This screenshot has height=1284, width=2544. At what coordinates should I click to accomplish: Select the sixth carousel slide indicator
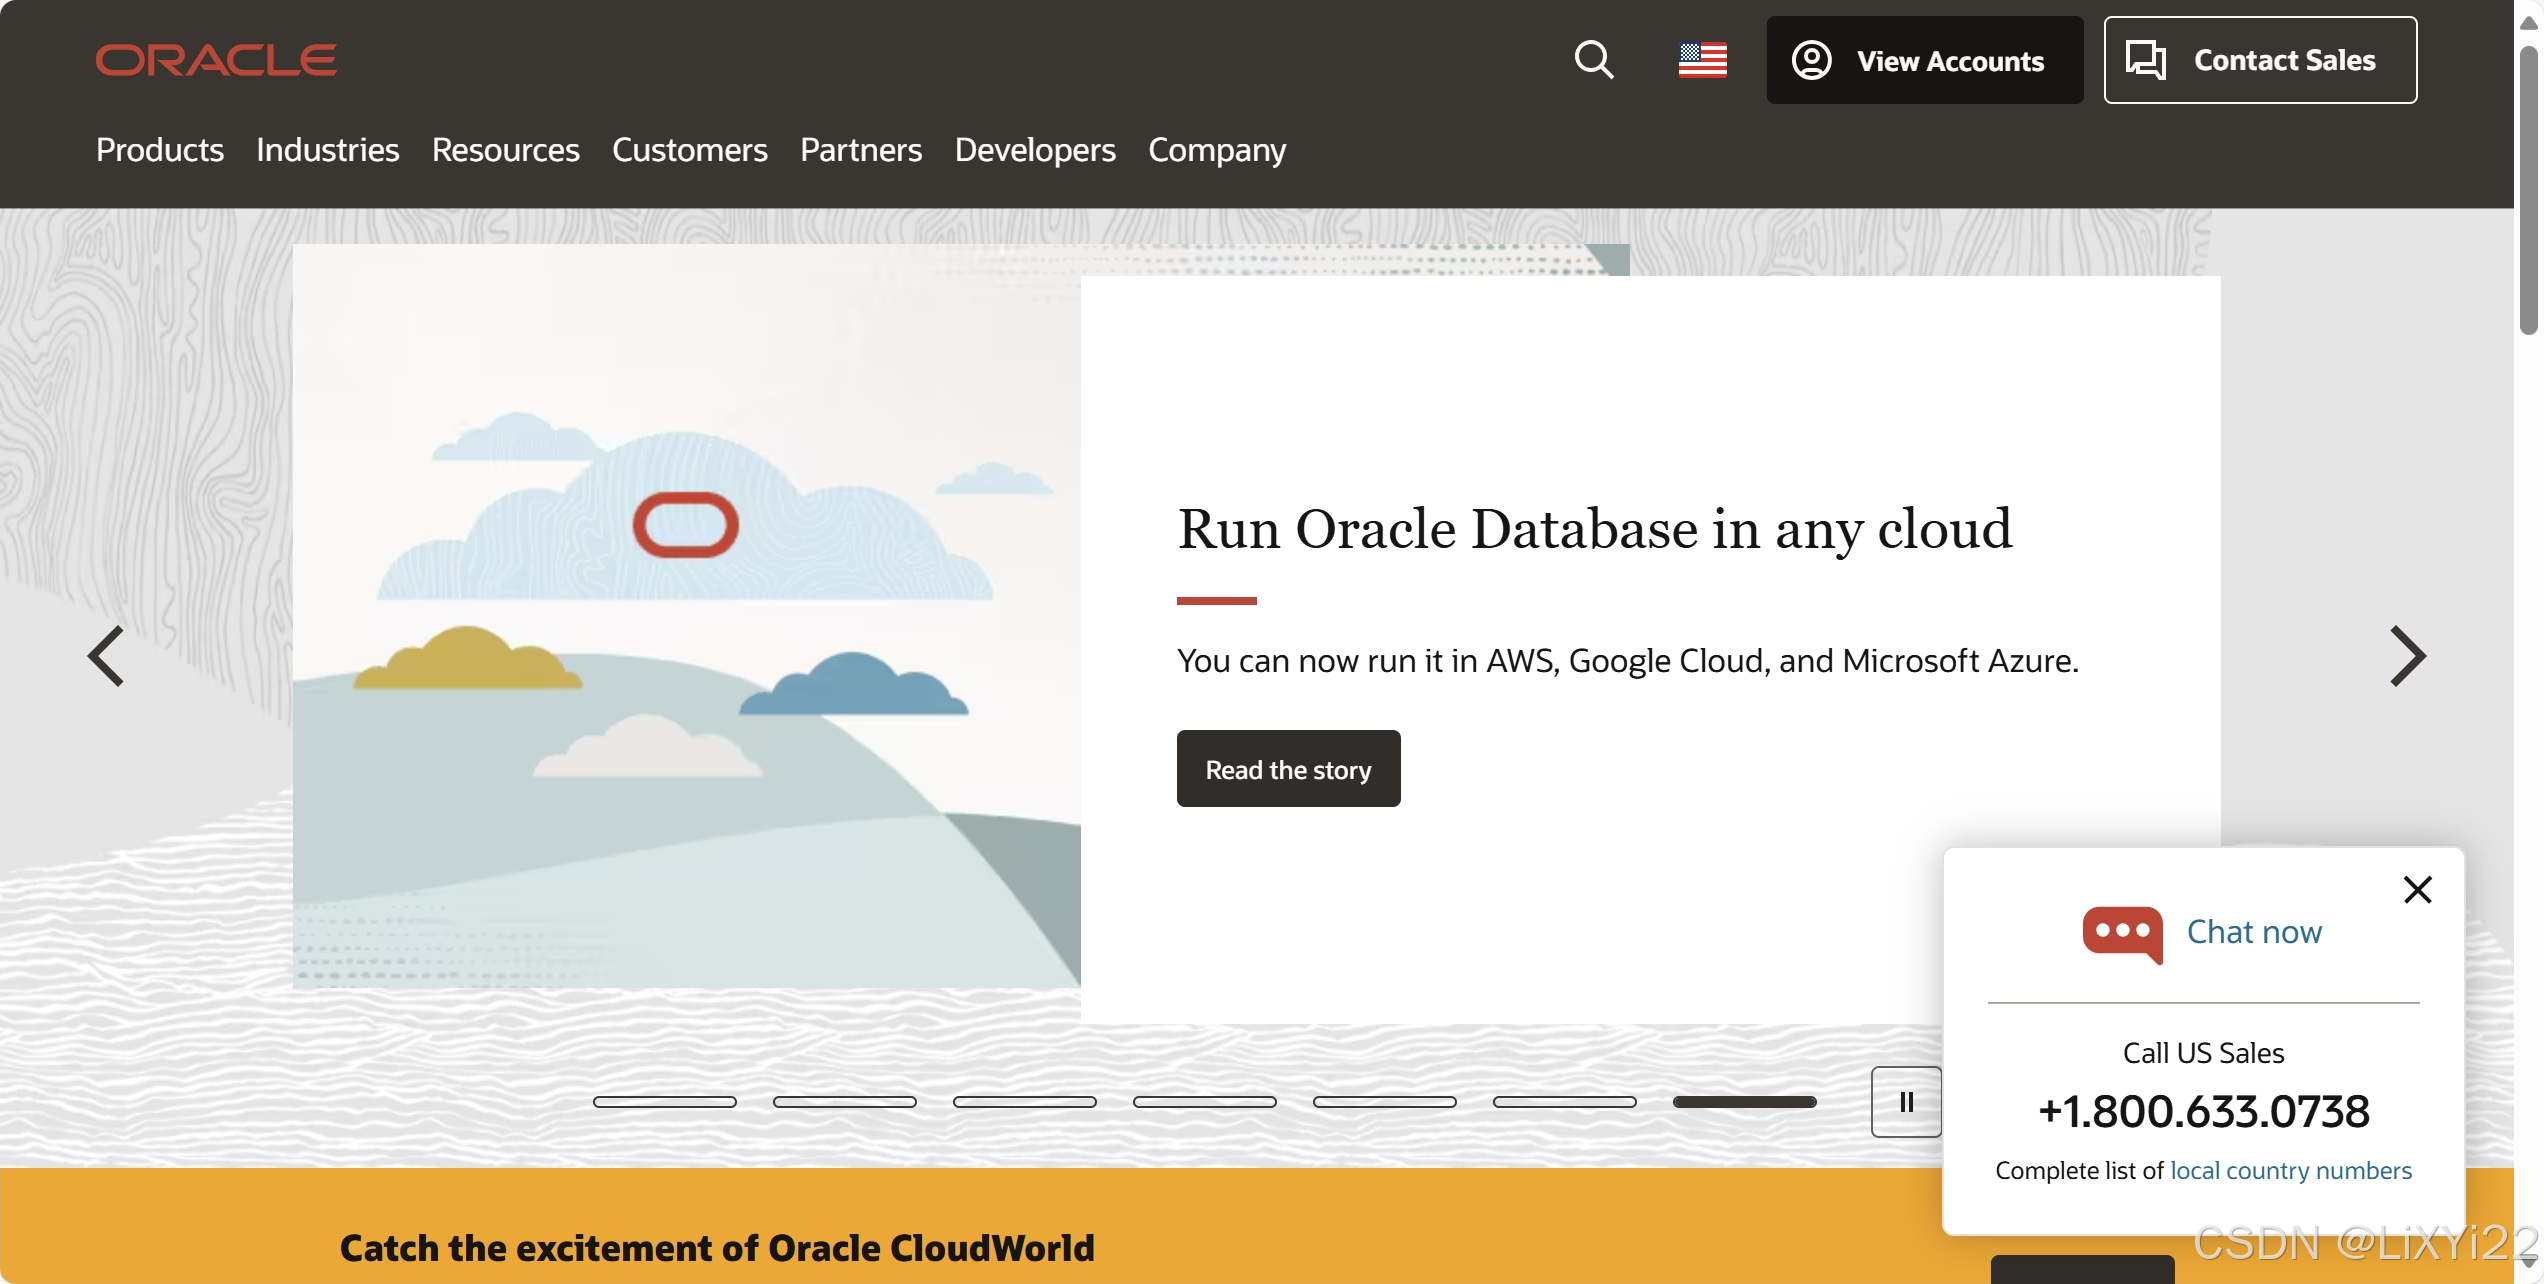point(1564,1101)
